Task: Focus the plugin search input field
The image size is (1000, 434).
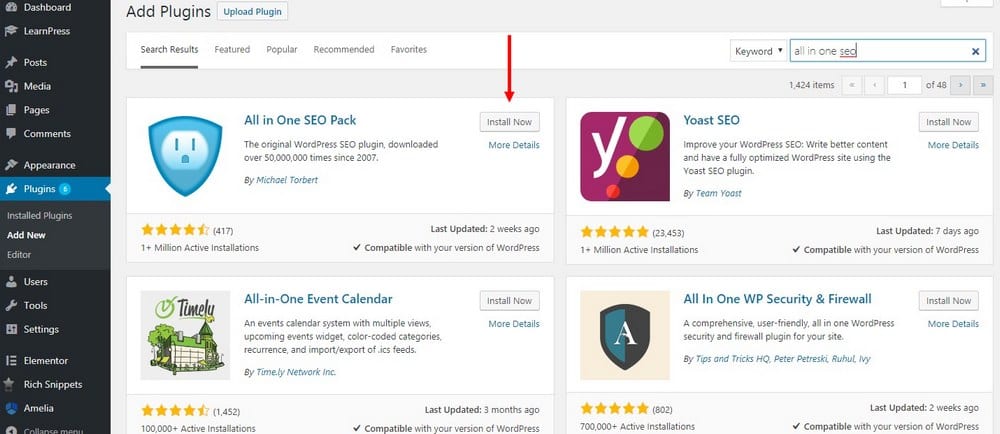Action: 880,52
